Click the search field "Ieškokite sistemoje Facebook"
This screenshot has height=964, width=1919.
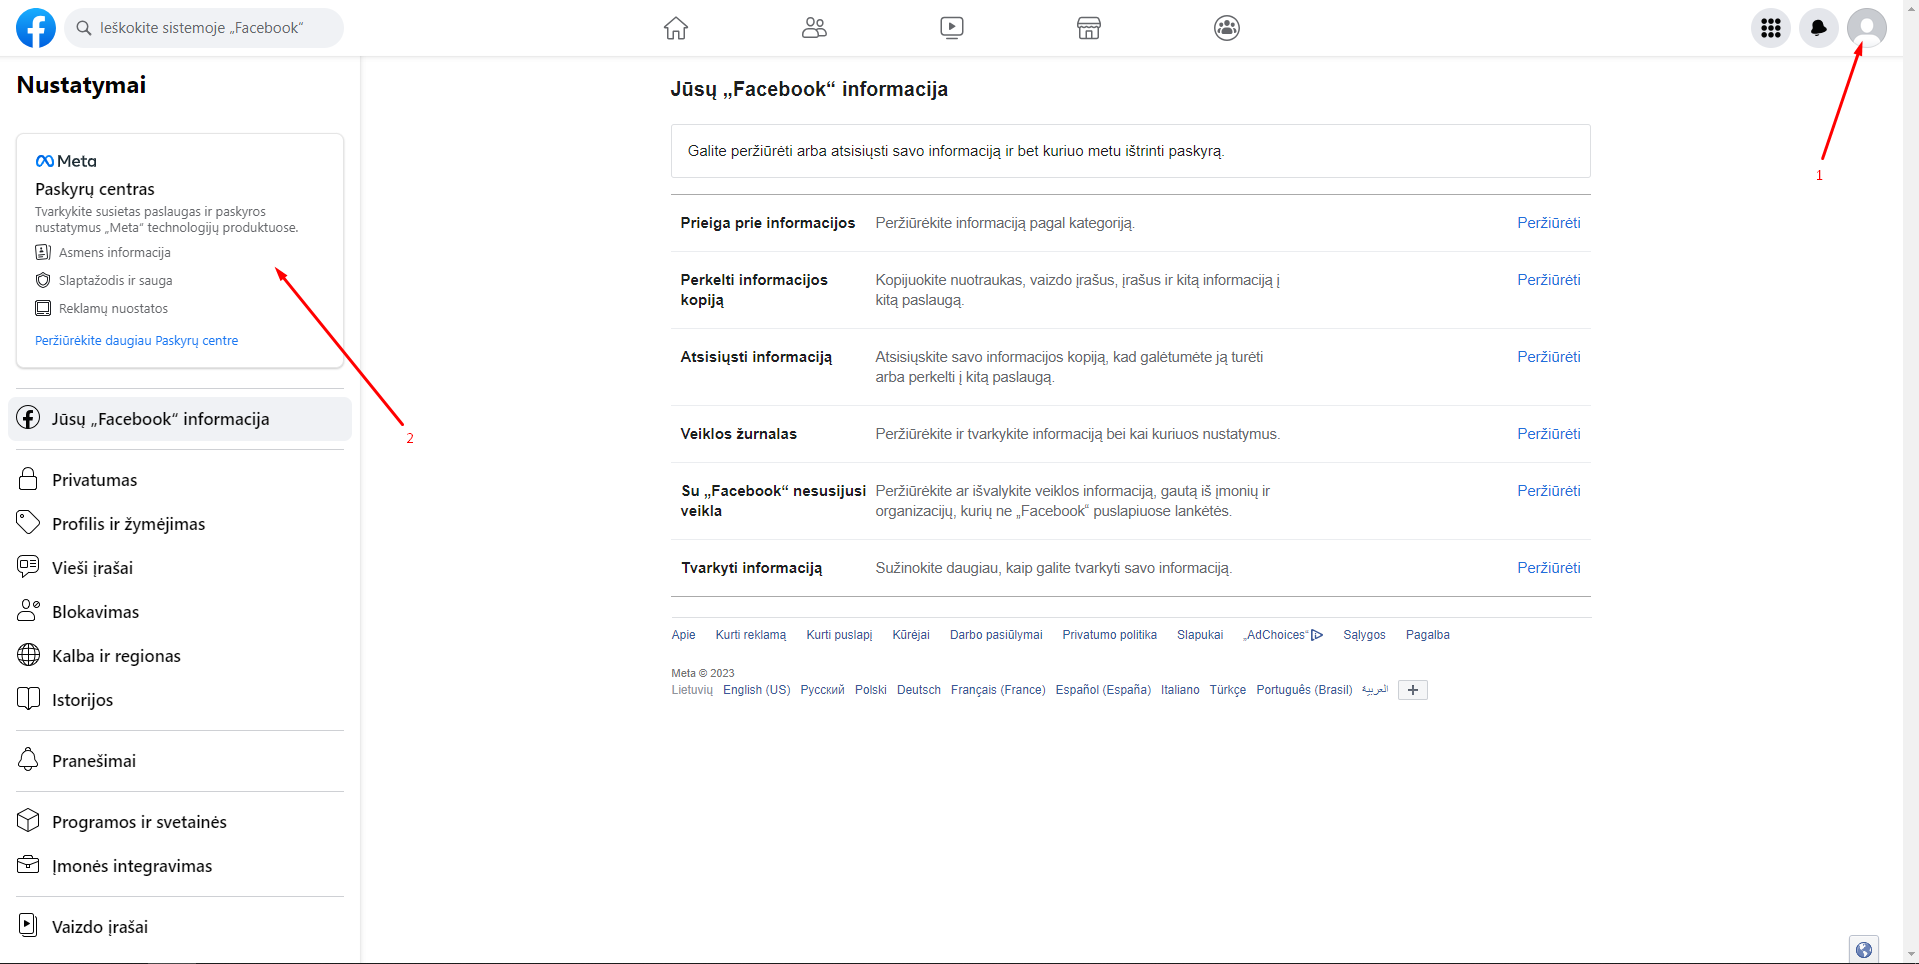(204, 28)
